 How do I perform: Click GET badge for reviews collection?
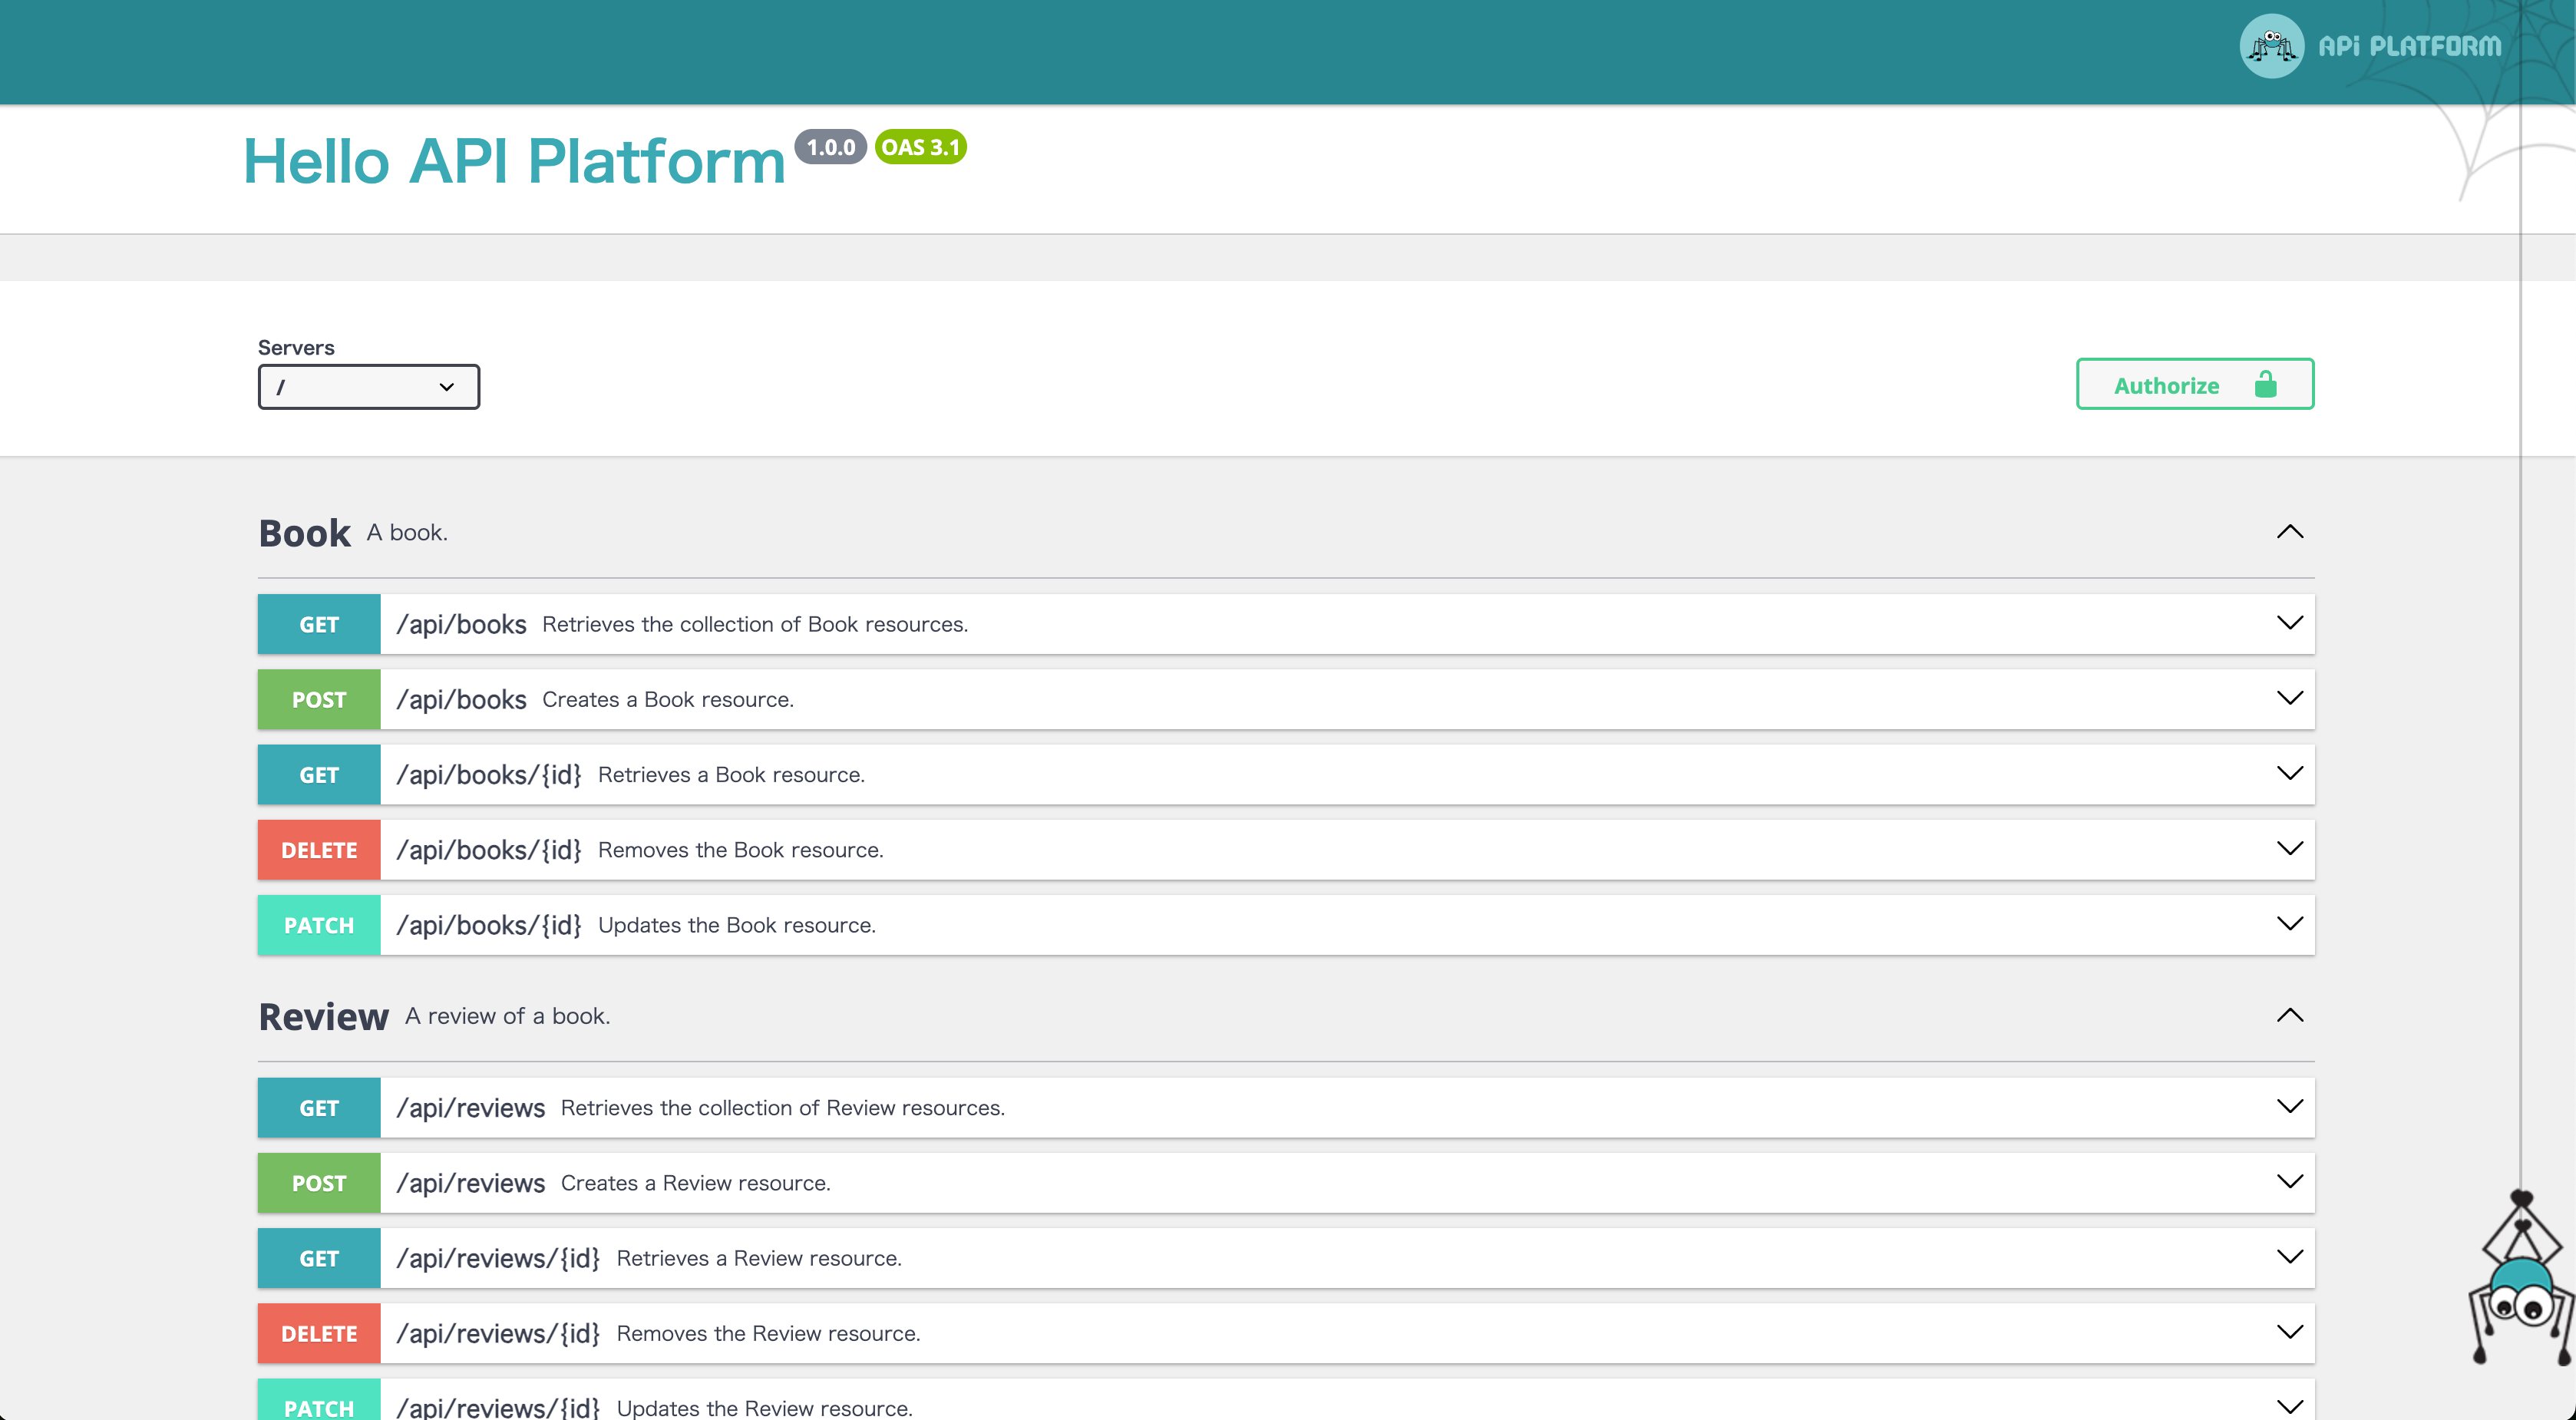point(319,1108)
